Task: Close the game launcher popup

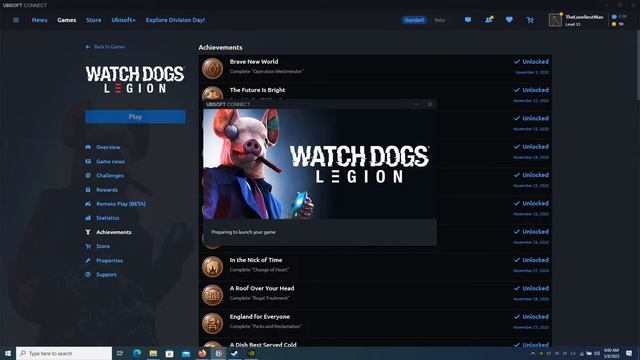Action: (x=430, y=104)
